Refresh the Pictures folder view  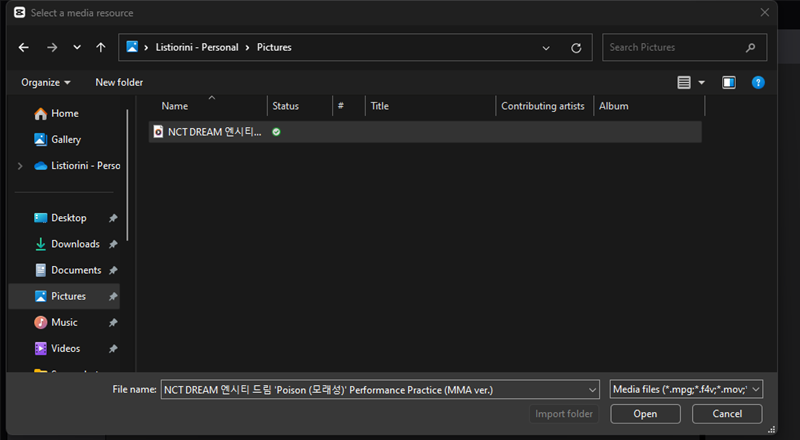pyautogui.click(x=576, y=47)
